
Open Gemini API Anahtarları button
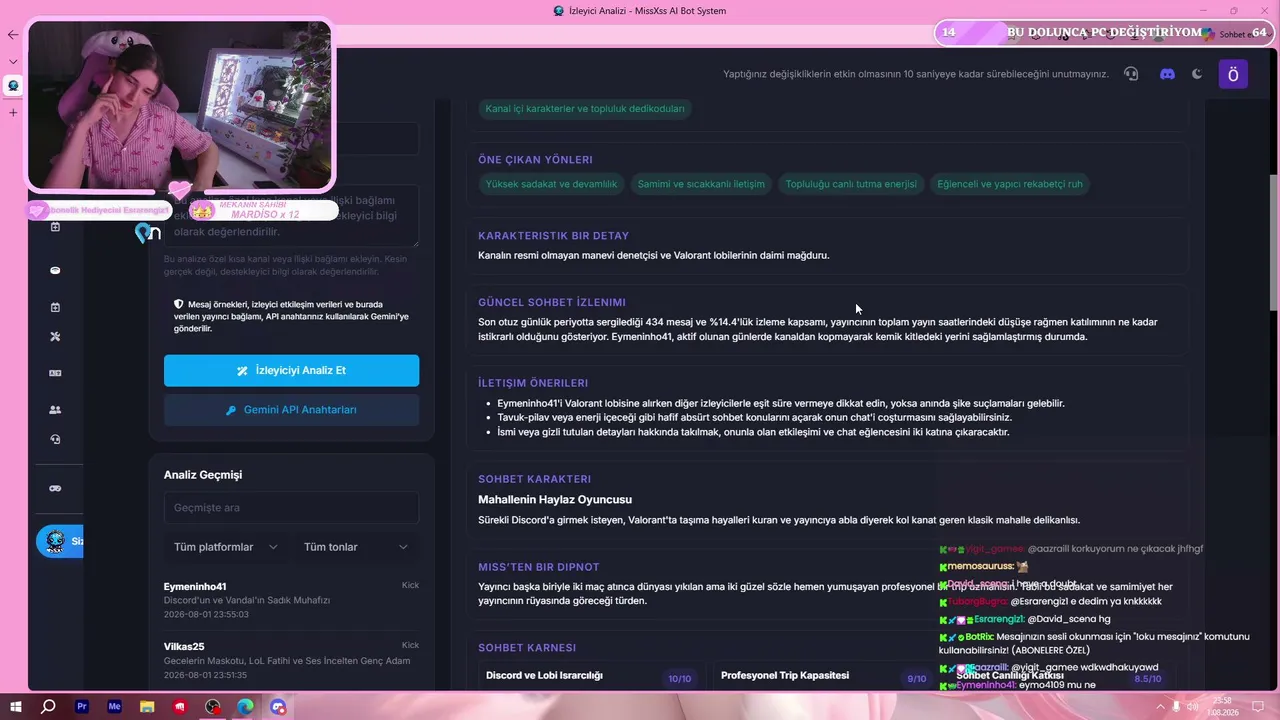(x=291, y=410)
